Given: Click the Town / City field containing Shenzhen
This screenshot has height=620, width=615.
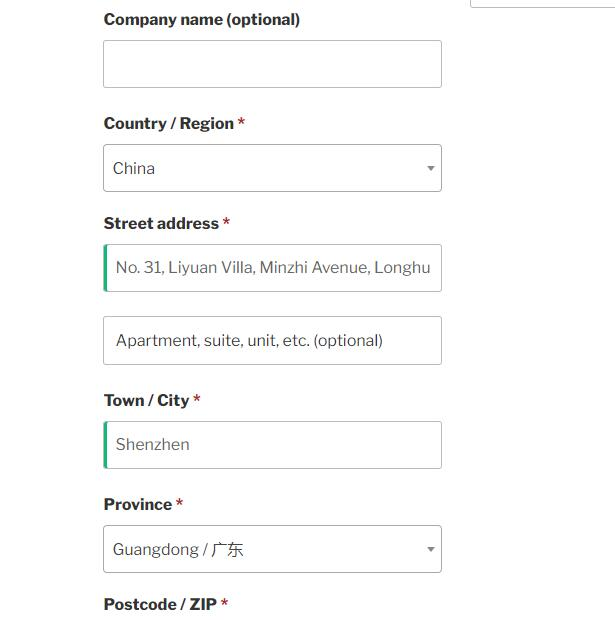Looking at the screenshot, I should coord(272,445).
